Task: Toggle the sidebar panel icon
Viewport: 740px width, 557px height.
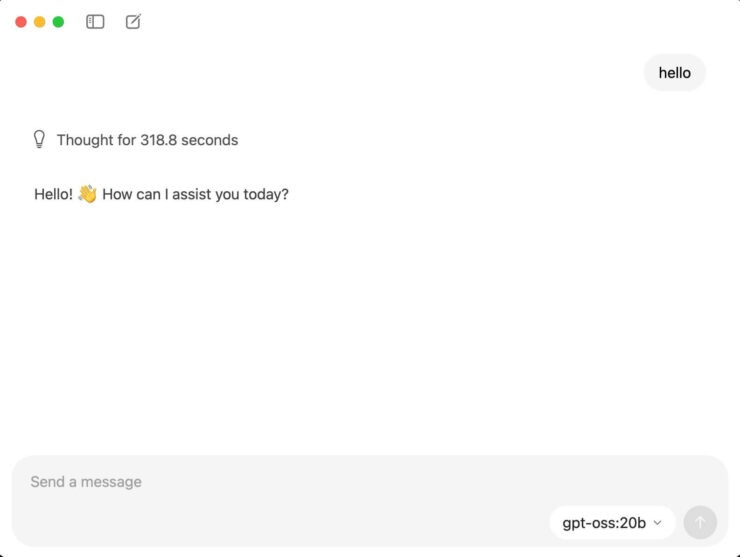Action: point(95,21)
